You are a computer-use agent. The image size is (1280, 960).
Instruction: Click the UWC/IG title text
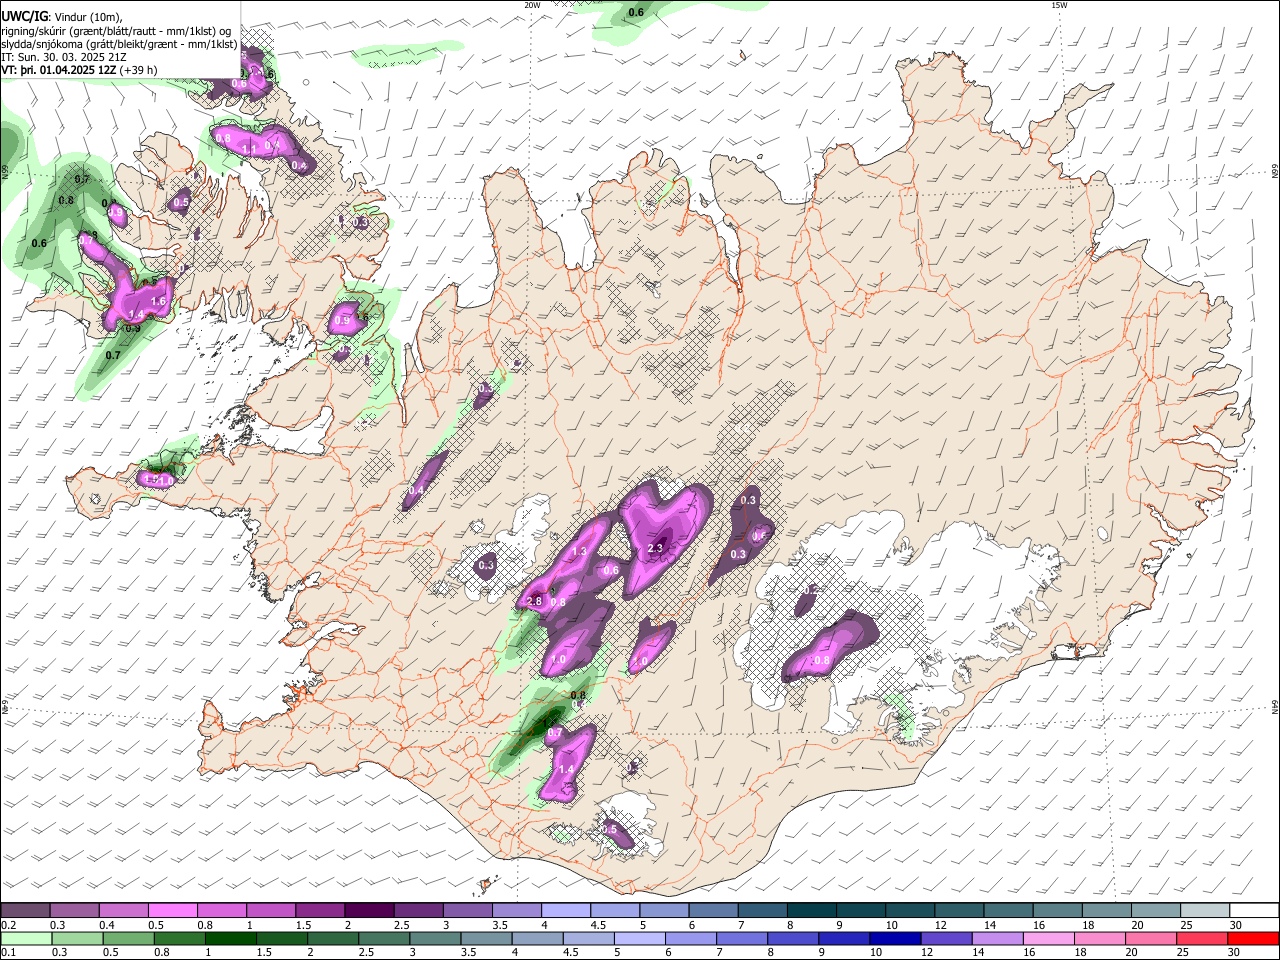[x=24, y=16]
